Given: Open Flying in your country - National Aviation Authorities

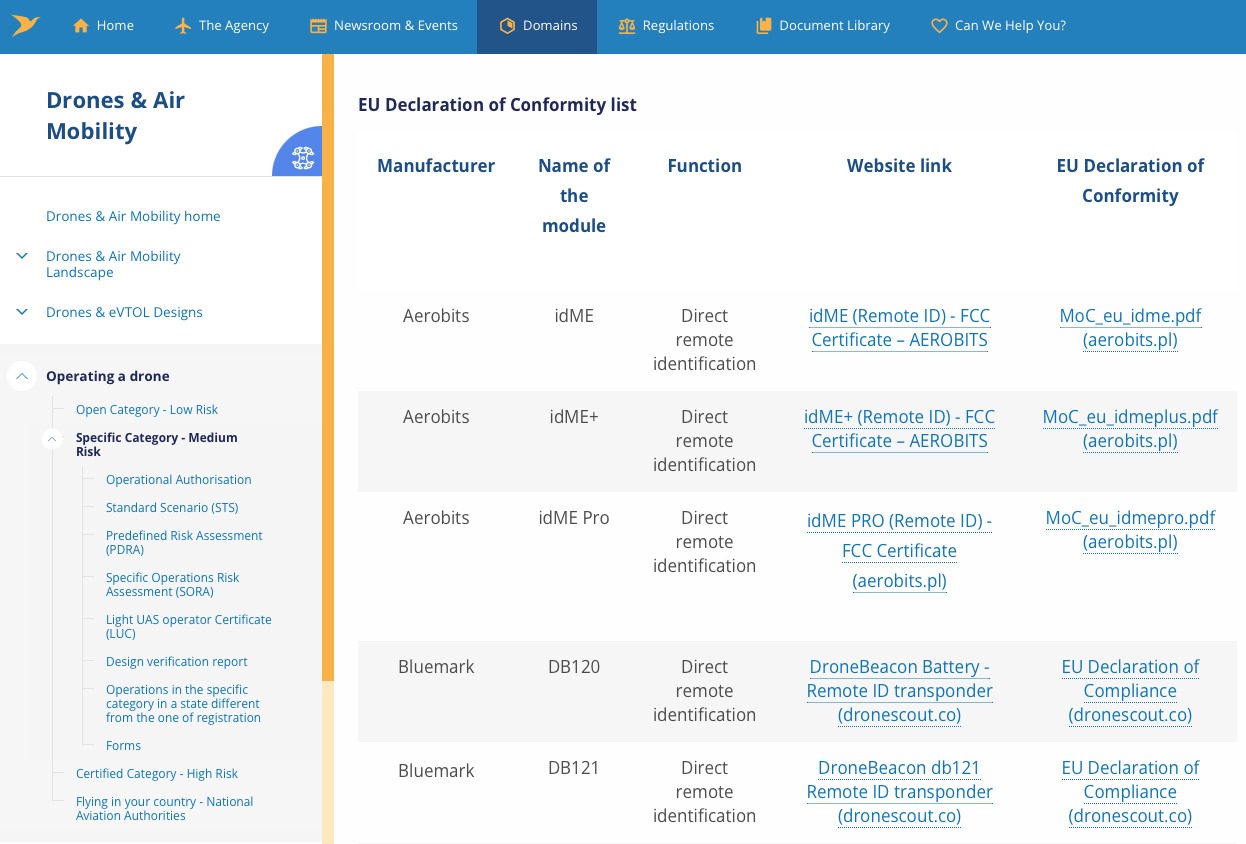Looking at the screenshot, I should point(165,809).
